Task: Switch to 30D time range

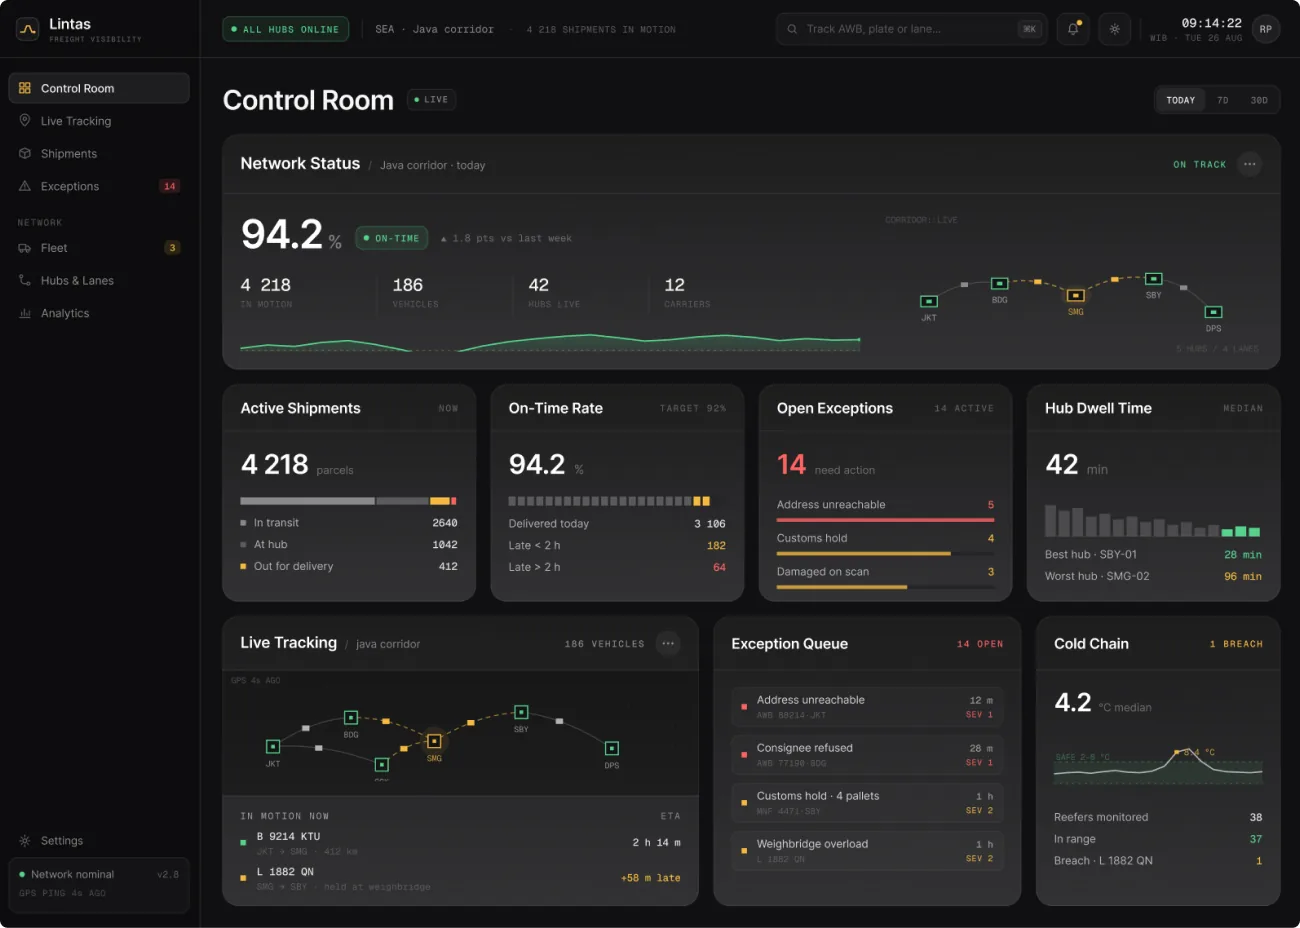Action: pyautogui.click(x=1259, y=100)
